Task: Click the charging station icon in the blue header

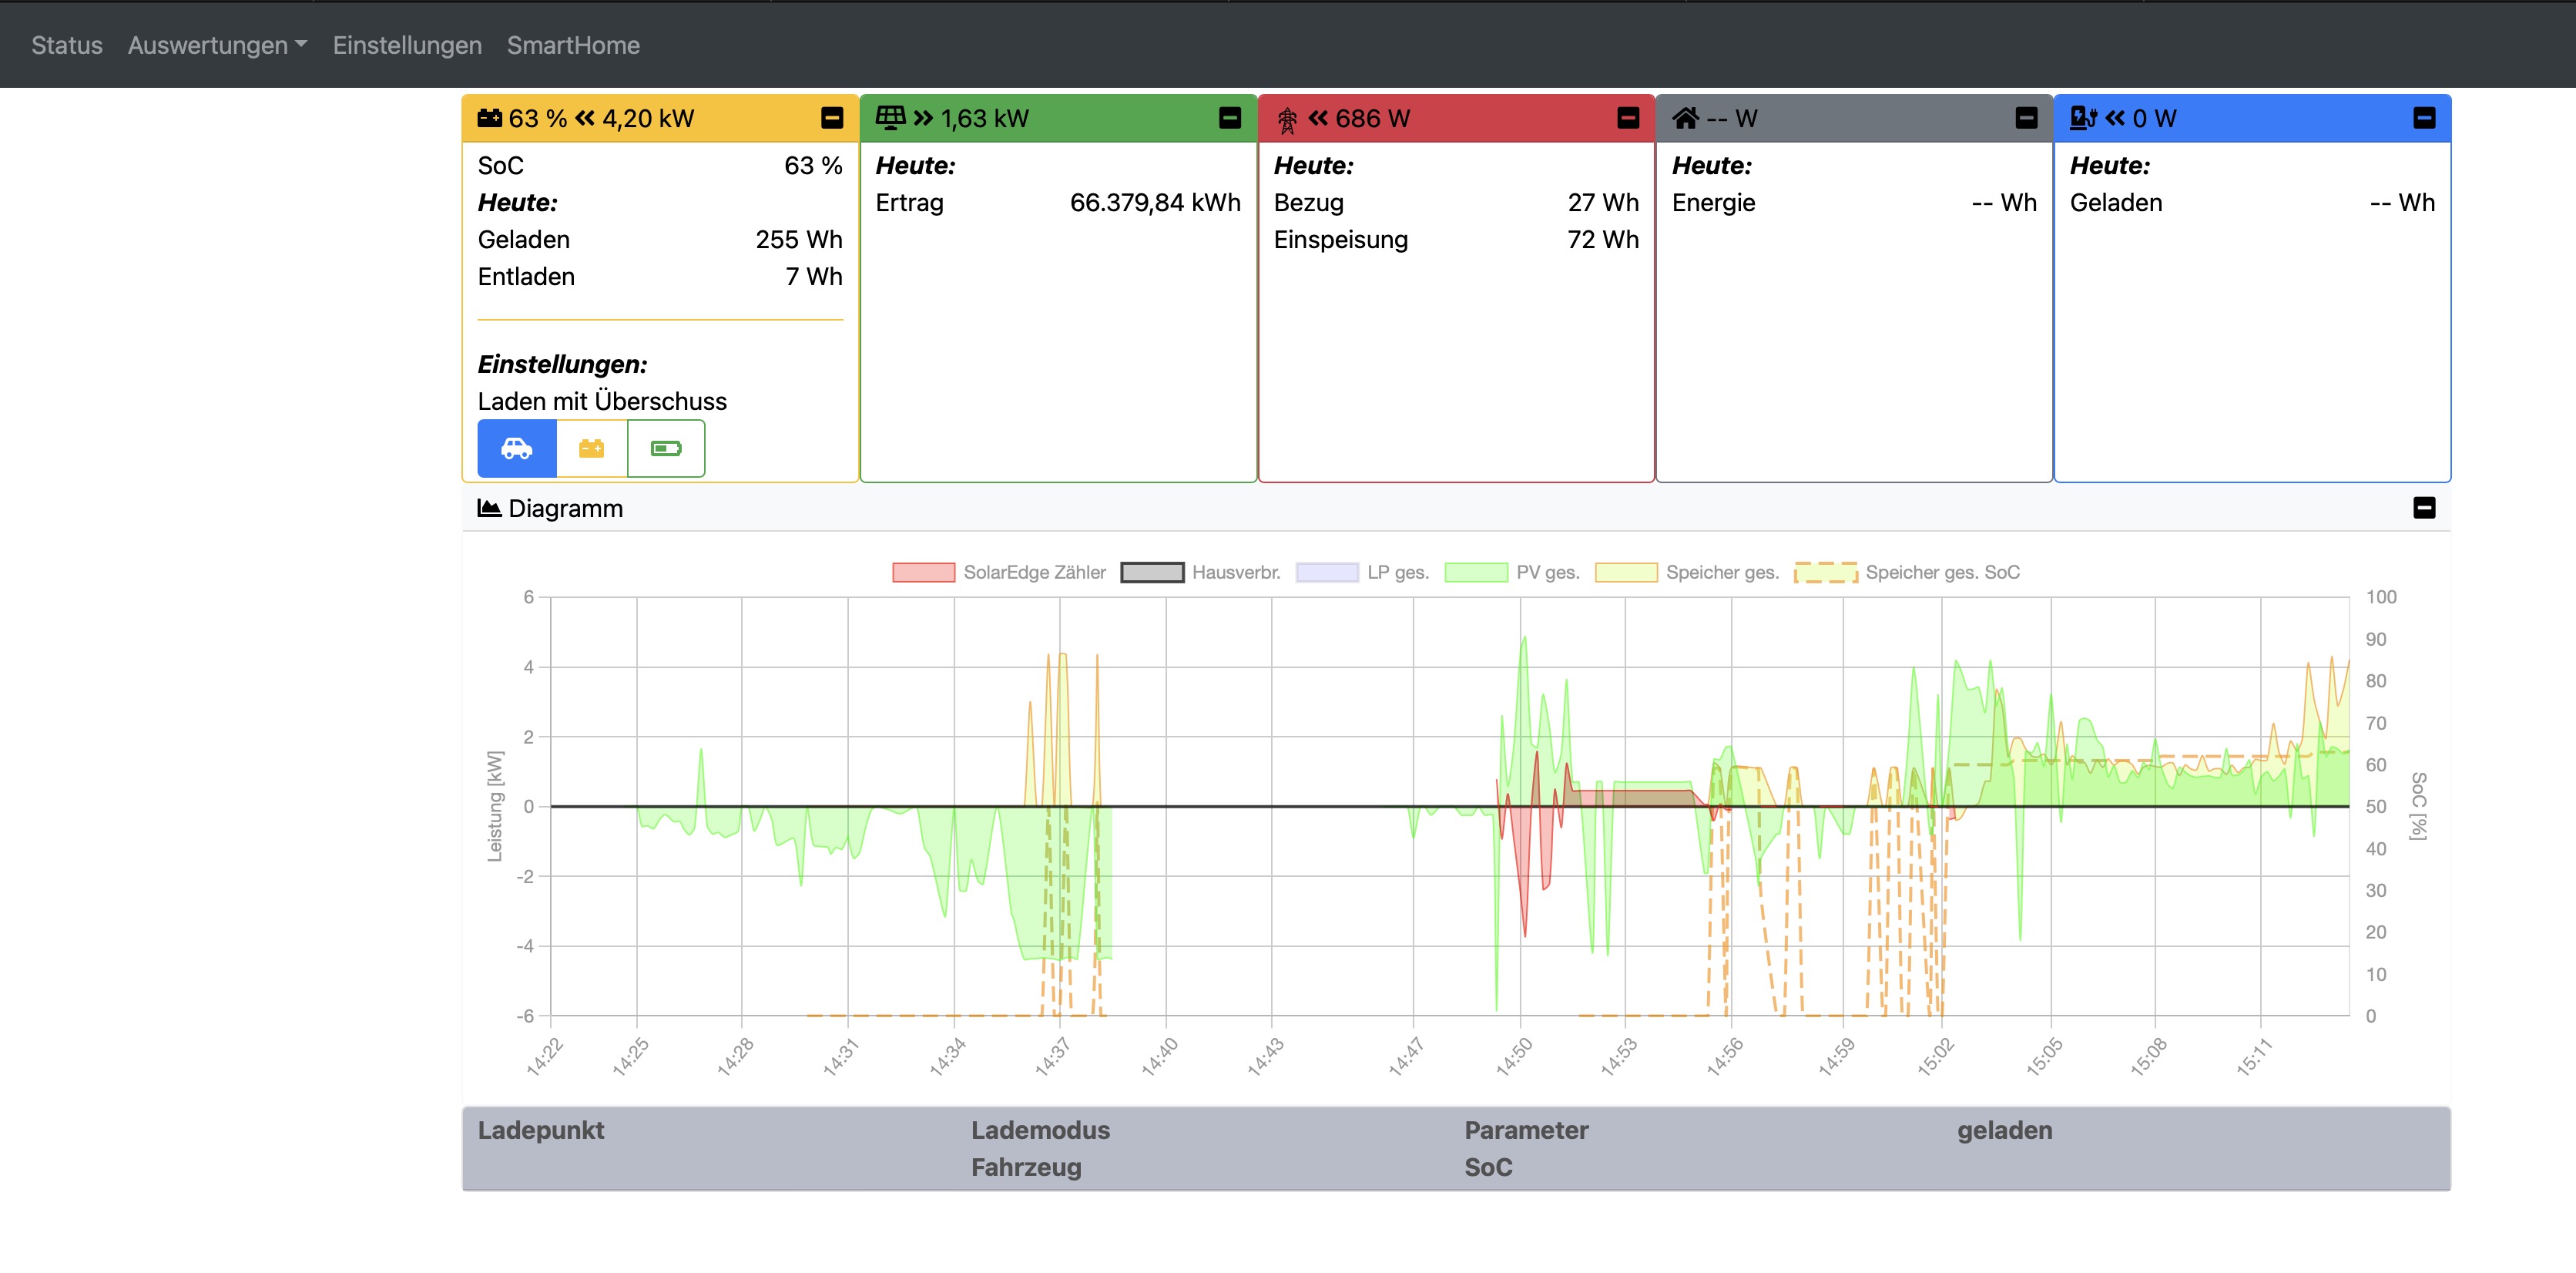Action: pyautogui.click(x=2083, y=118)
